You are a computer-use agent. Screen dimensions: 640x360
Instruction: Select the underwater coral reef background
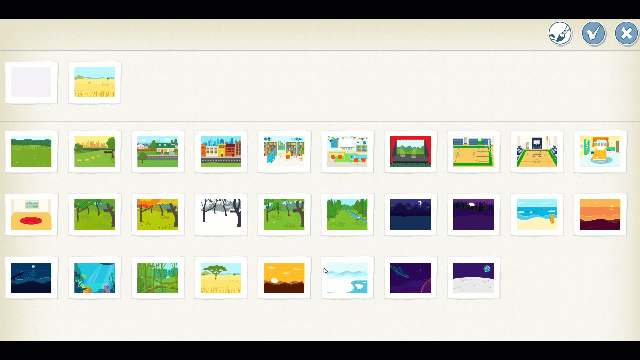94,278
